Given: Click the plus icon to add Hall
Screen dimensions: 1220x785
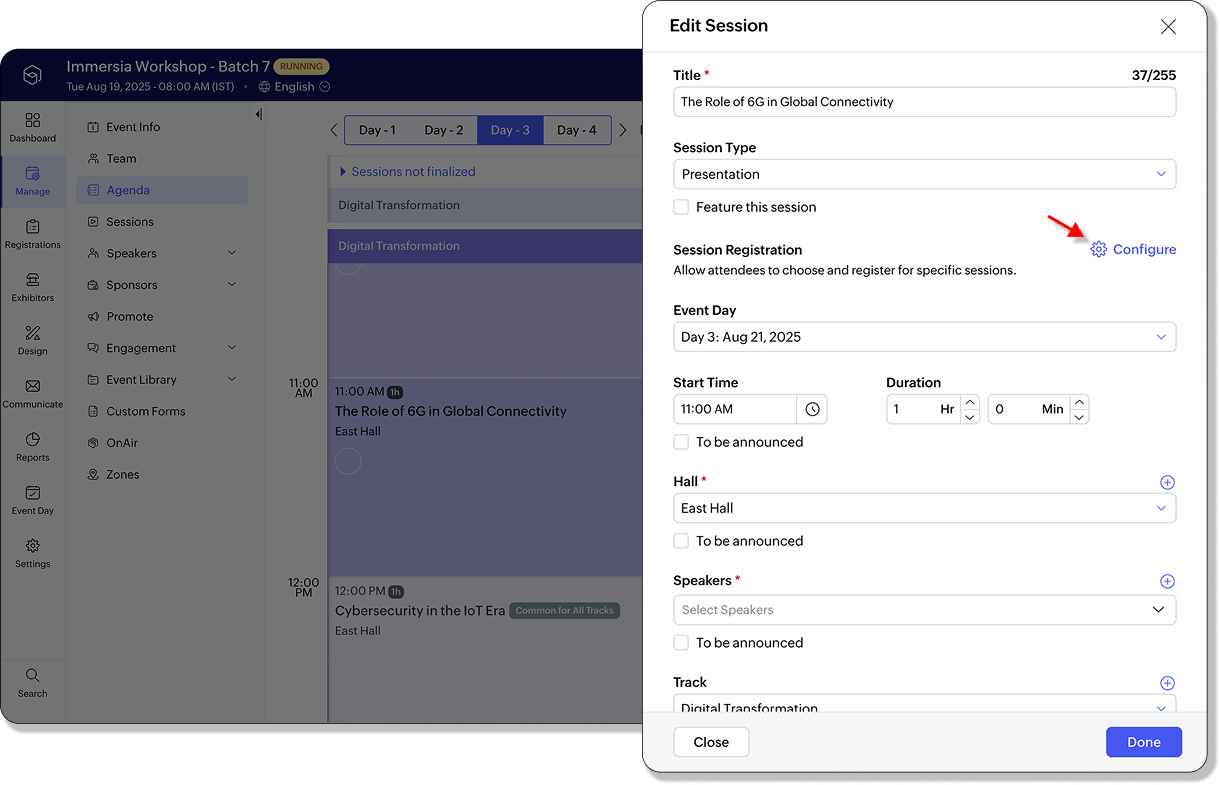Looking at the screenshot, I should click(1166, 482).
